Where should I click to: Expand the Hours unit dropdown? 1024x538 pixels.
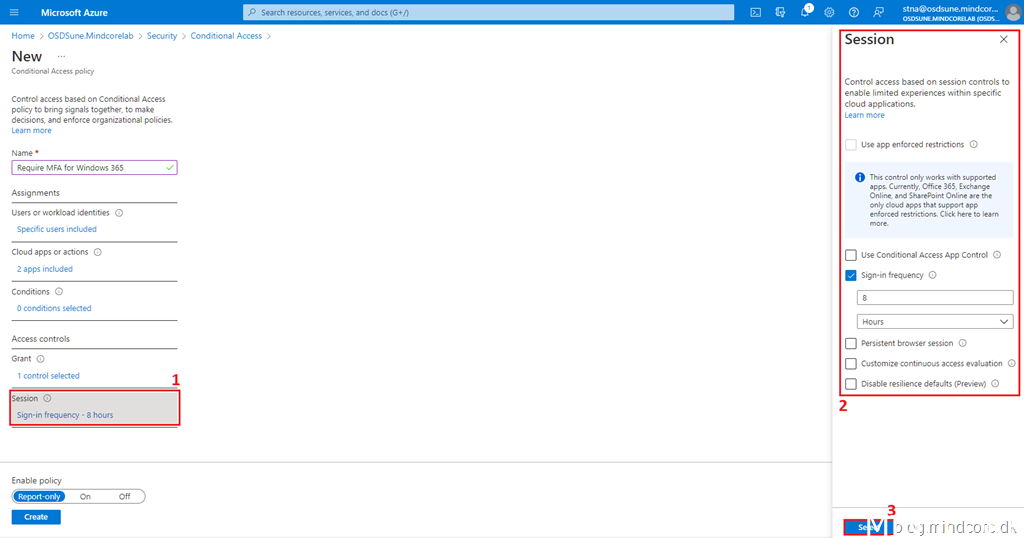click(935, 322)
